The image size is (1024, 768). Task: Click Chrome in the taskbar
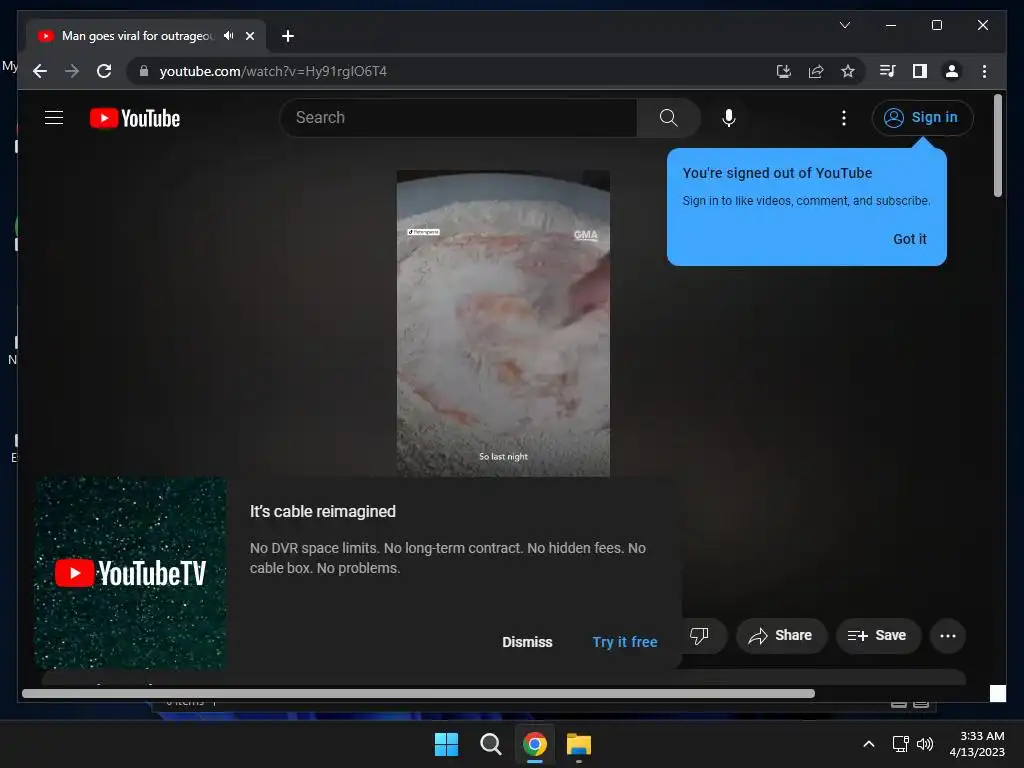[x=534, y=744]
